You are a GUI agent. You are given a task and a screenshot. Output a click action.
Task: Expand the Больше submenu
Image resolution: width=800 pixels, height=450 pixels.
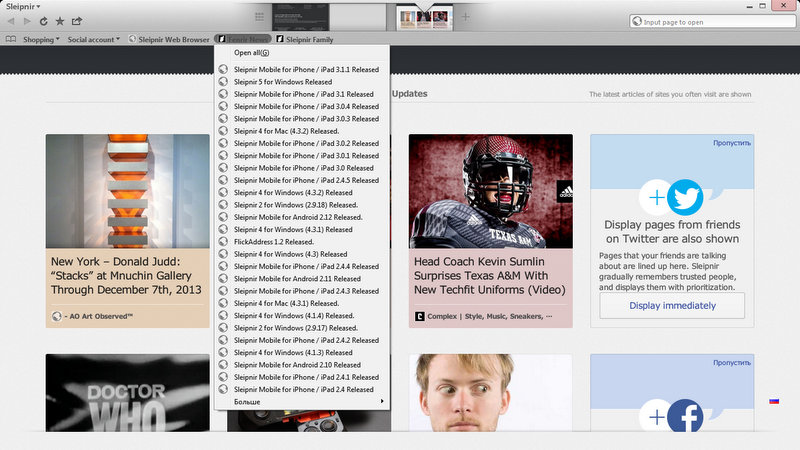302,402
